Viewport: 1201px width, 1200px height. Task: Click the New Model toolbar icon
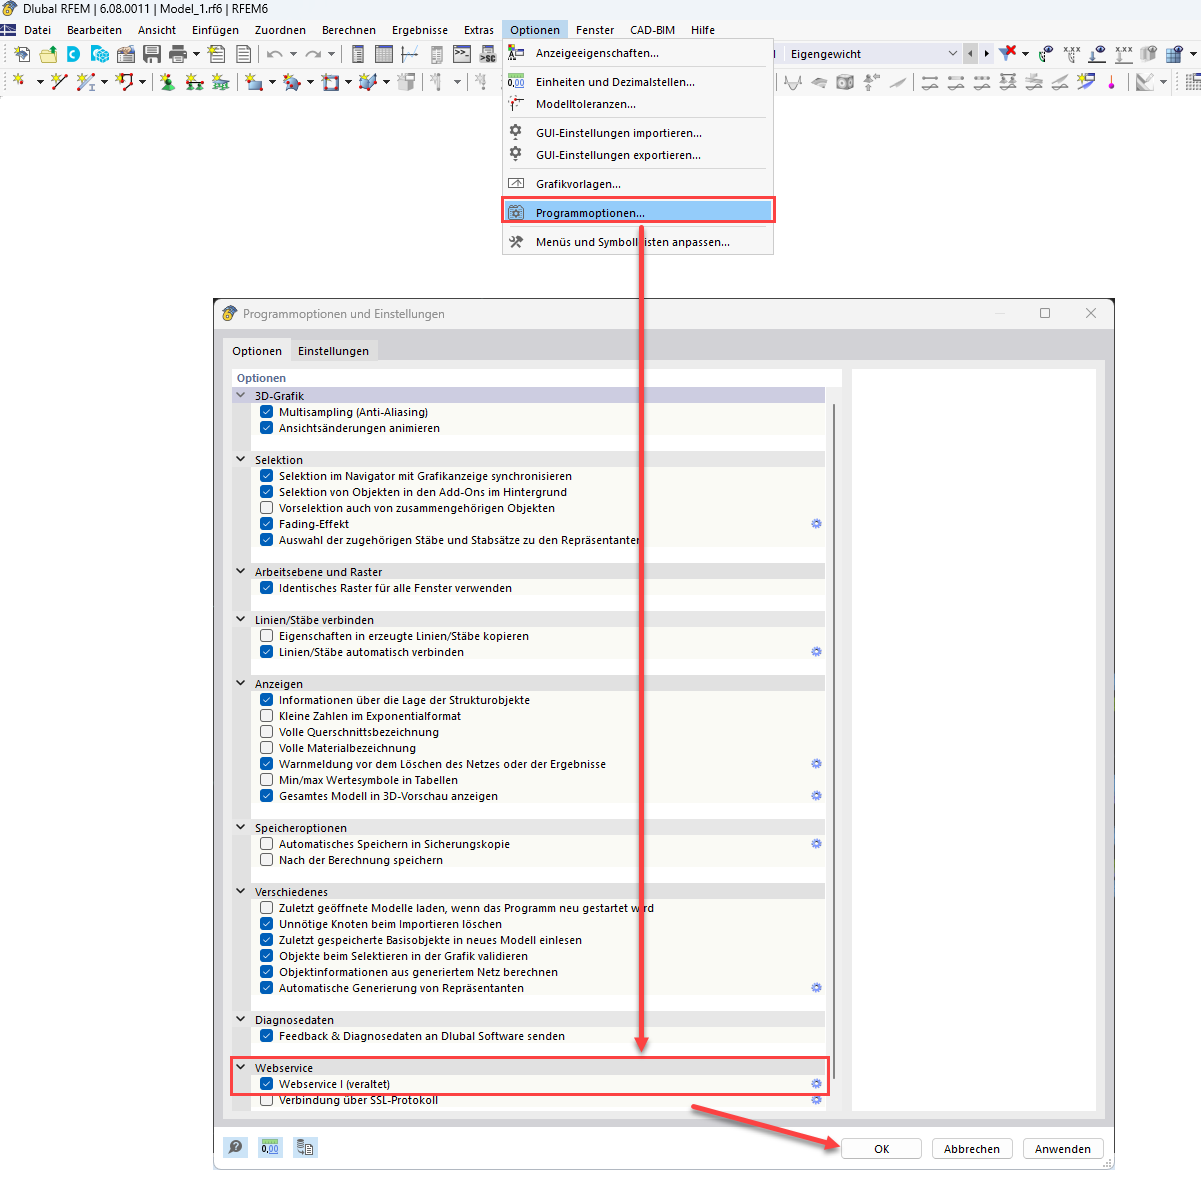point(21,54)
